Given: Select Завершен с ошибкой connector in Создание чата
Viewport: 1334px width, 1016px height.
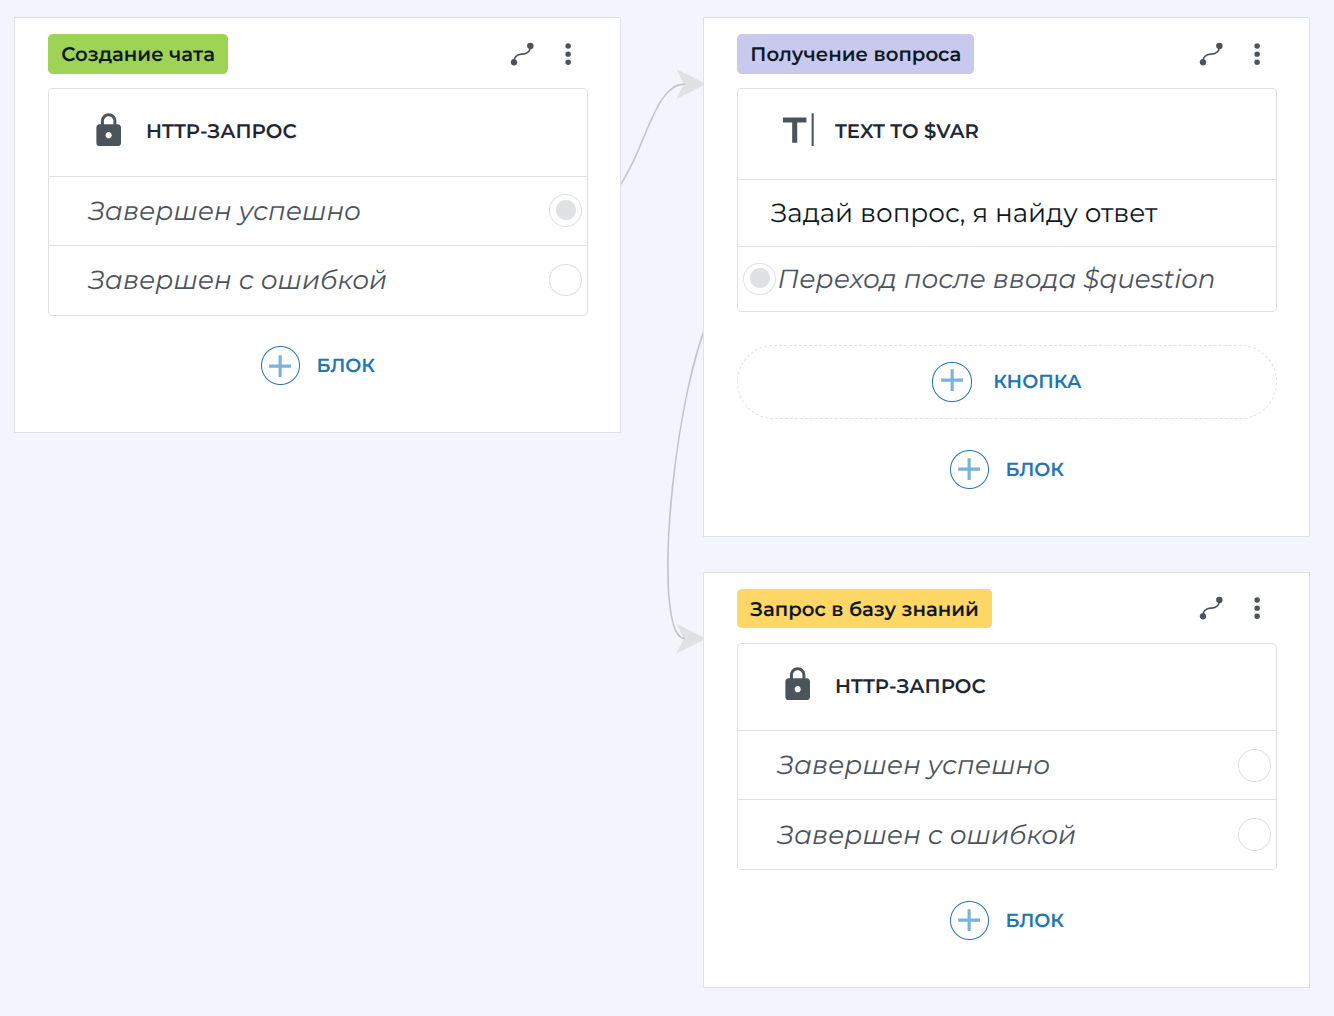Looking at the screenshot, I should [565, 280].
